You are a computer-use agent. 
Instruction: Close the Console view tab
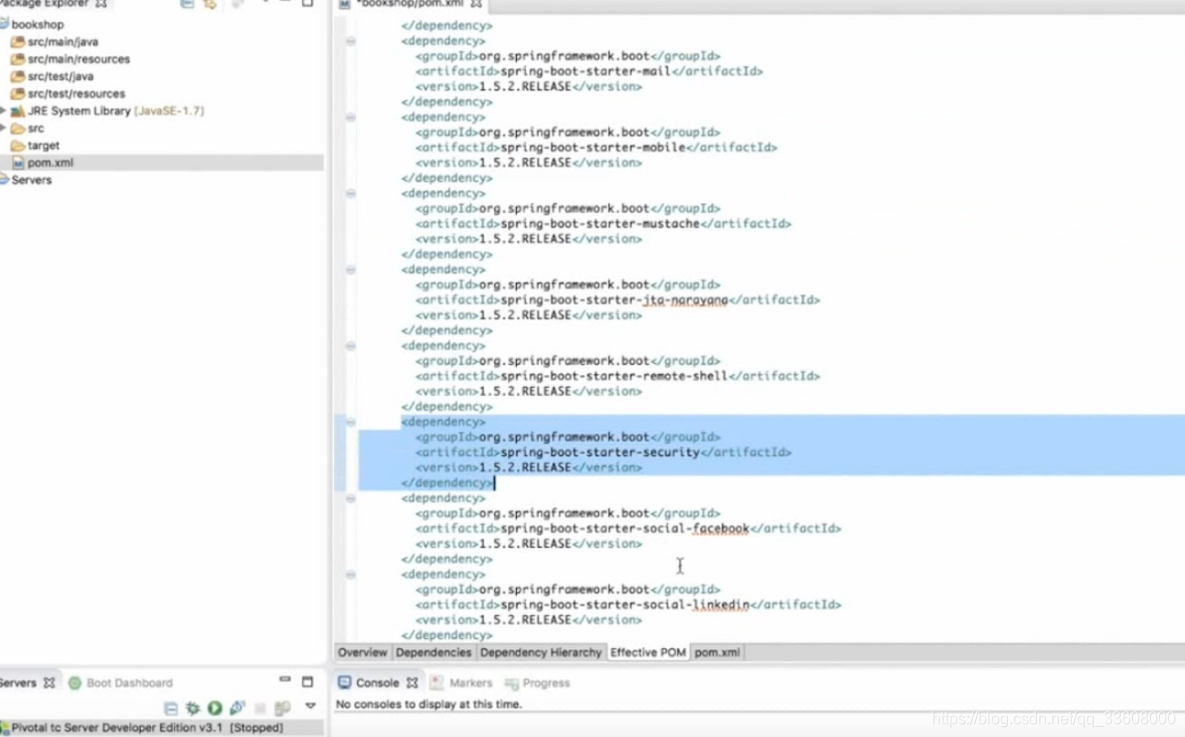point(412,683)
